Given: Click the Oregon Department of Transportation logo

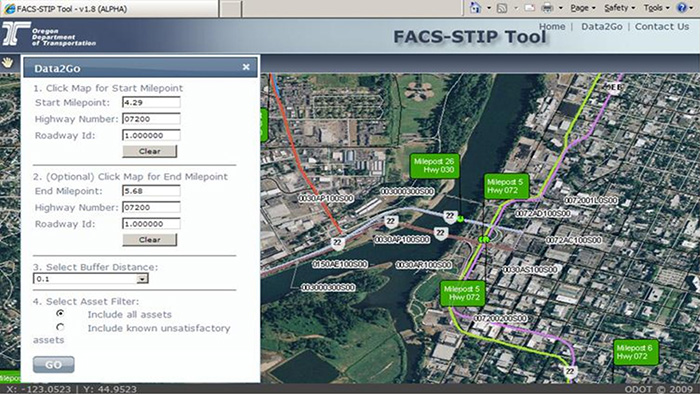Looking at the screenshot, I should tap(49, 35).
